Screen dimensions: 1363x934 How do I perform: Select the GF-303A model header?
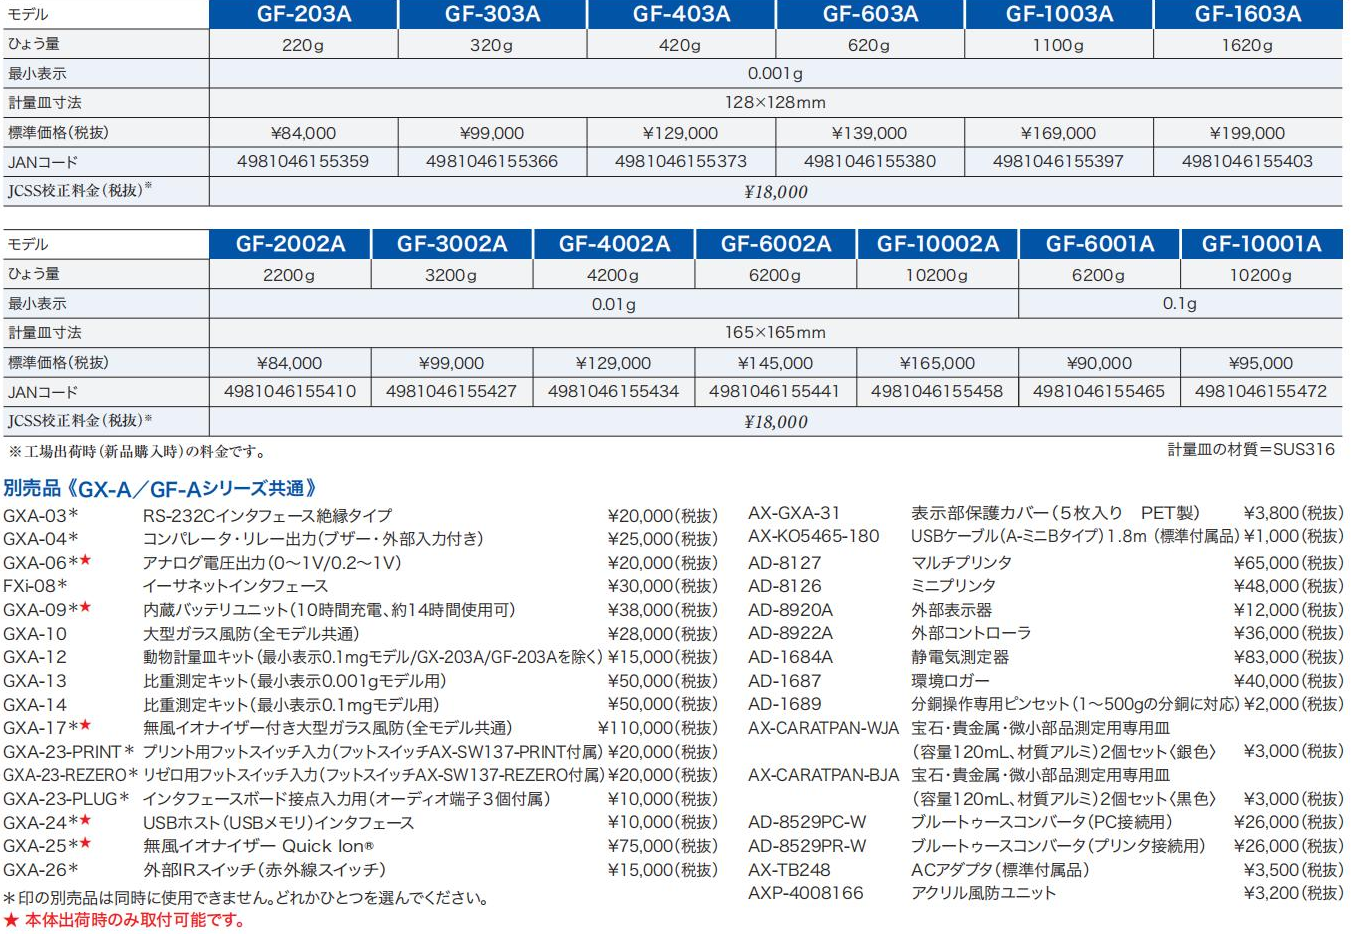click(x=492, y=14)
